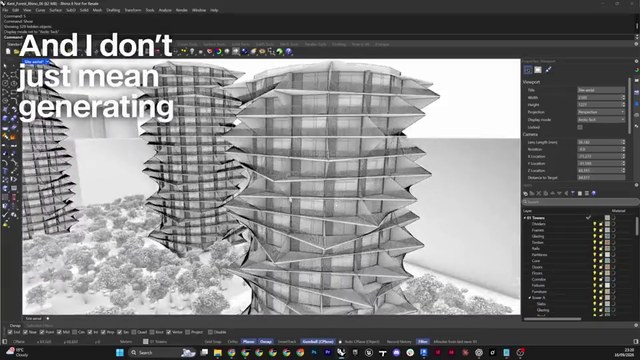The image size is (640, 360).
Task: Open File Explorer from the taskbar
Action: tap(218, 352)
